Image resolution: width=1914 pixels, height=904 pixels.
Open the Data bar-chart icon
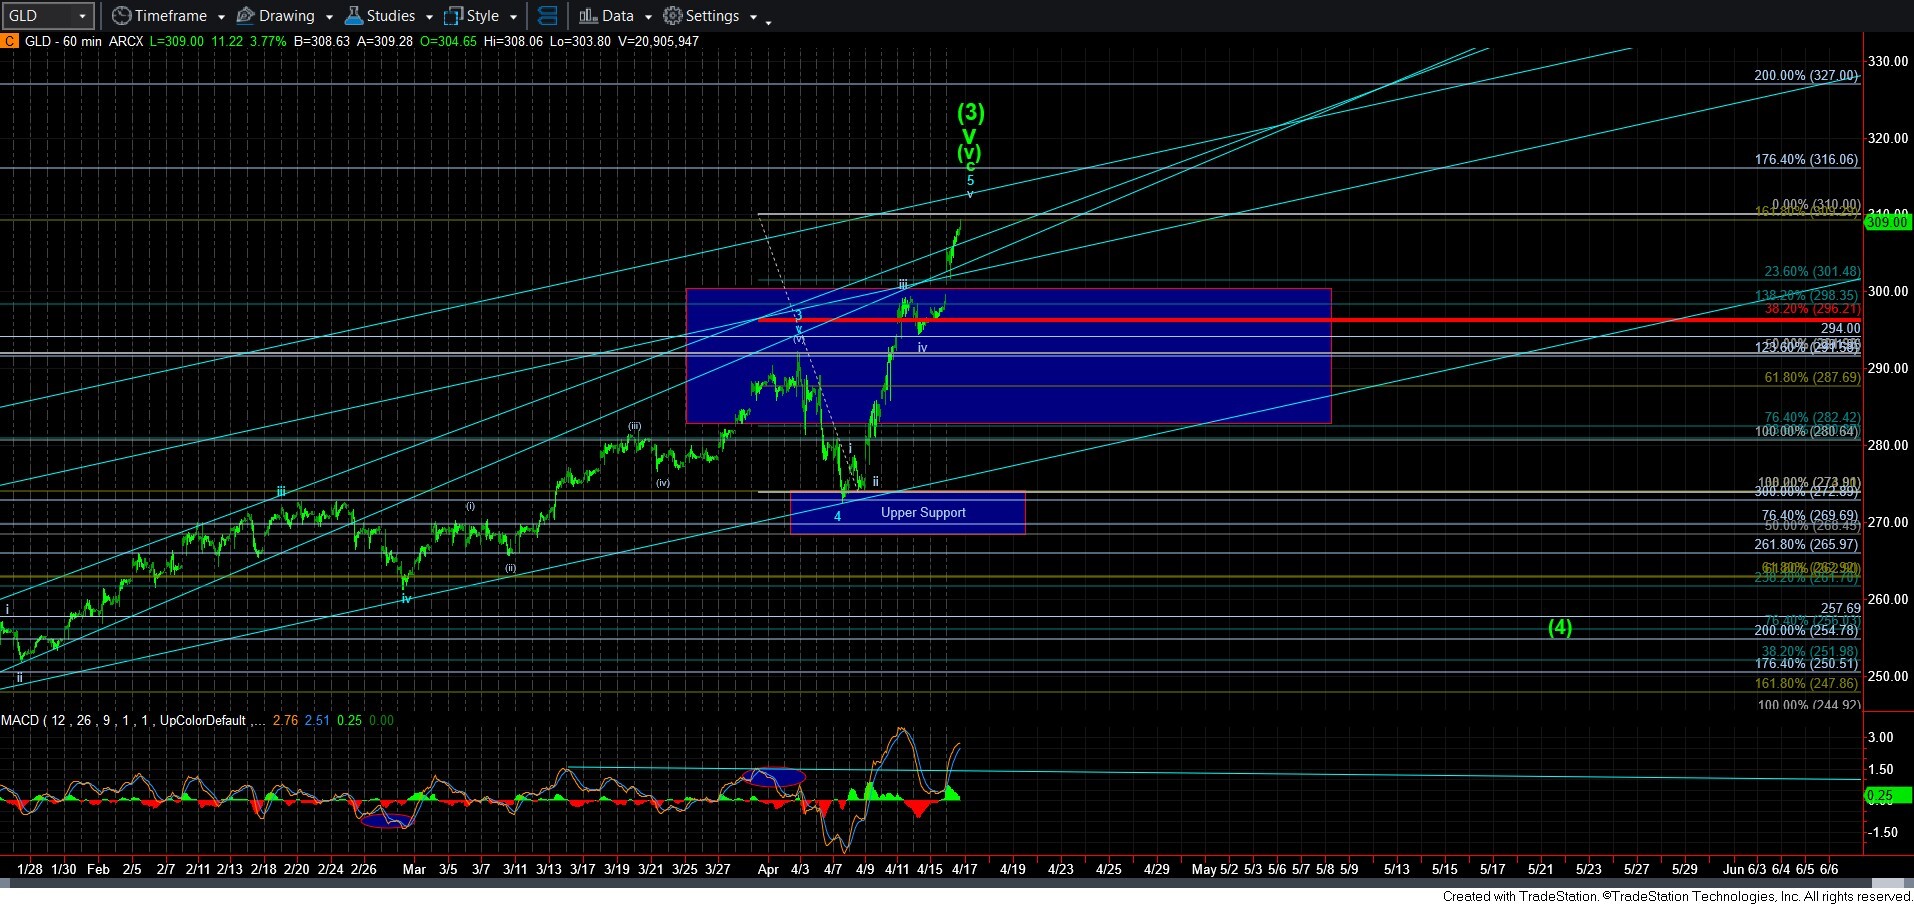[588, 16]
